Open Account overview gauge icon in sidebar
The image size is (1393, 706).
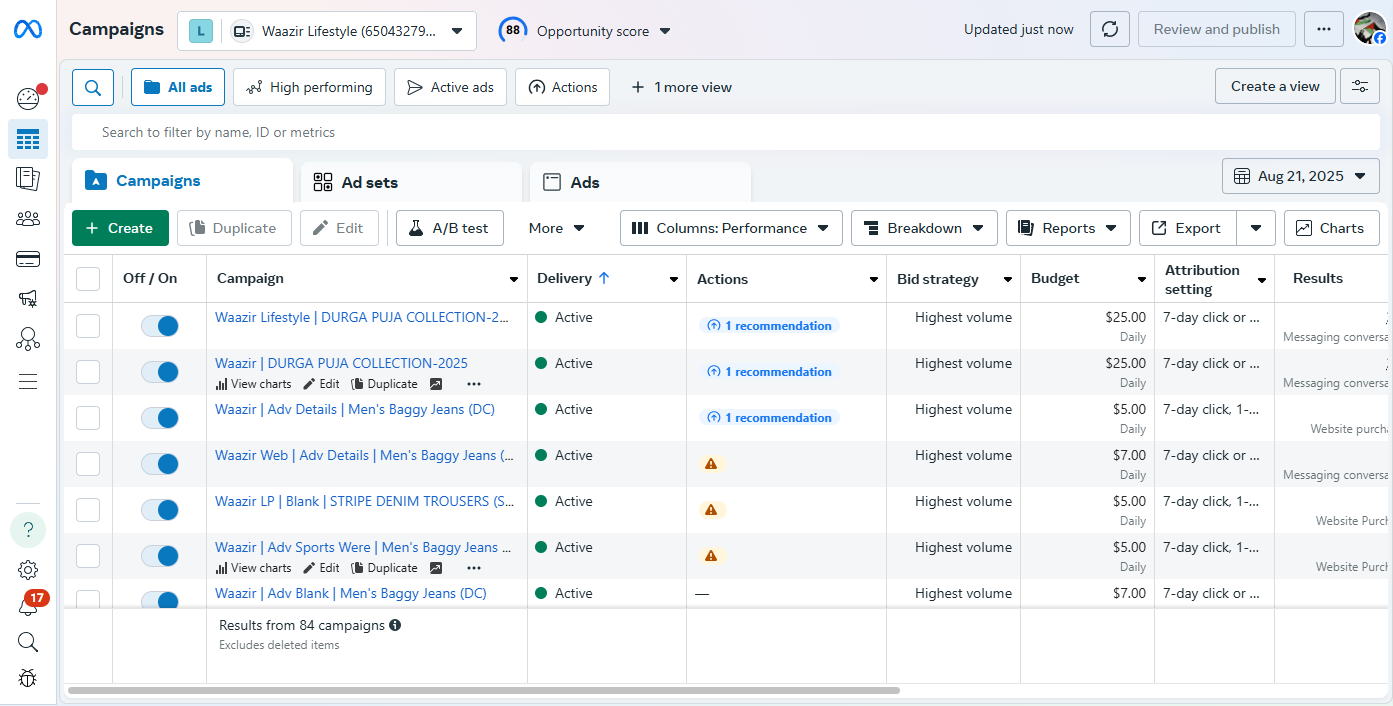click(28, 98)
